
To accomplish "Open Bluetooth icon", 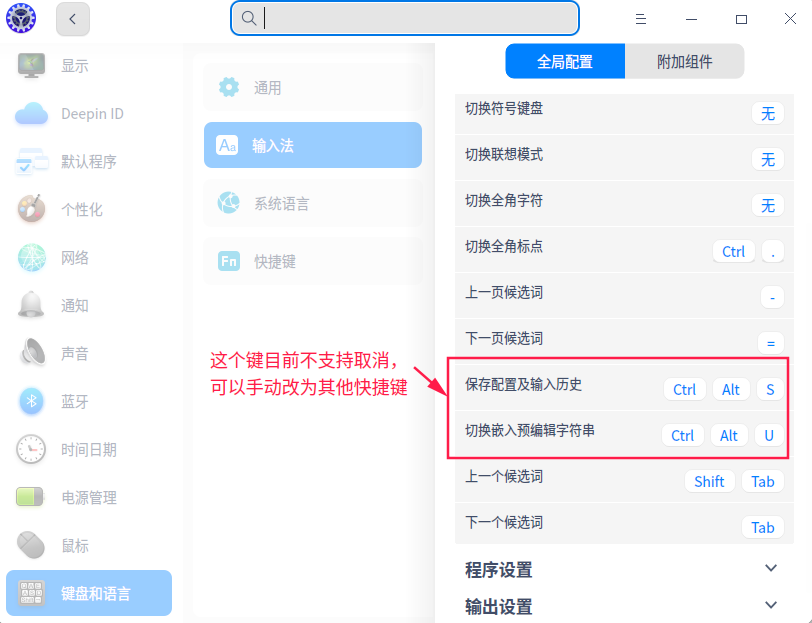I will pos(31,401).
